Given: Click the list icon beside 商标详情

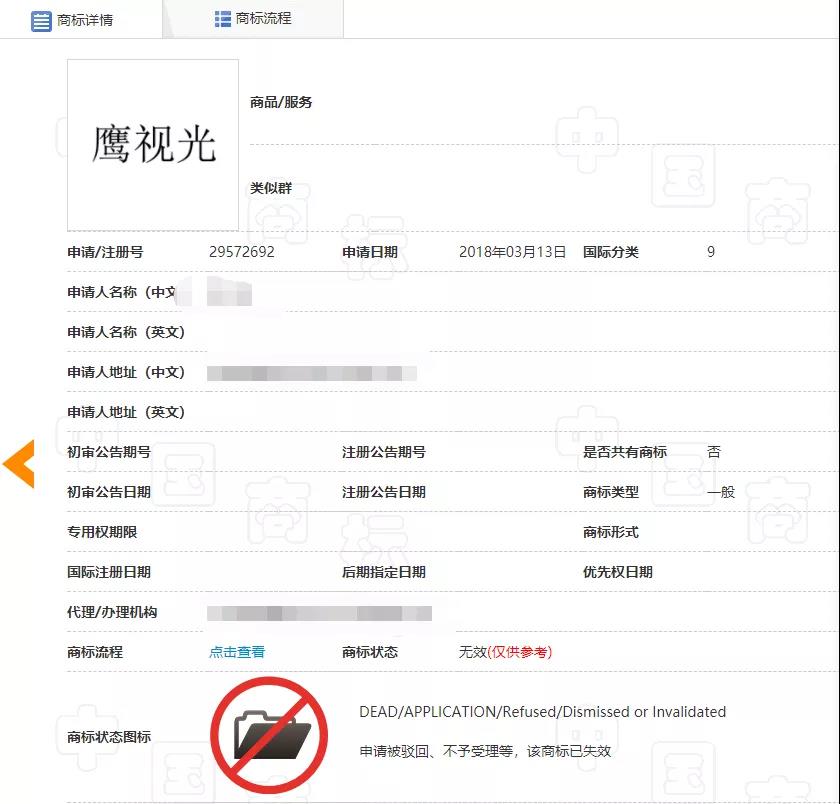Looking at the screenshot, I should pos(41,20).
